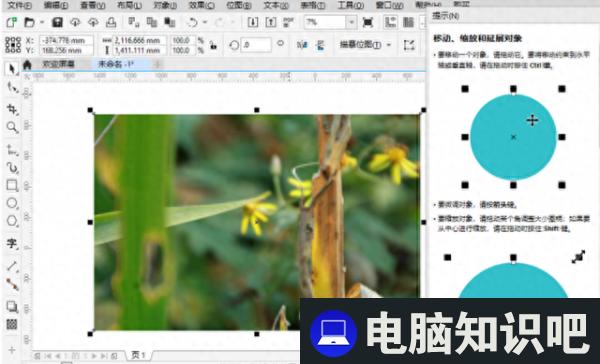Select the Pick tool
Viewport: 600px width, 364px height.
pyautogui.click(x=12, y=69)
